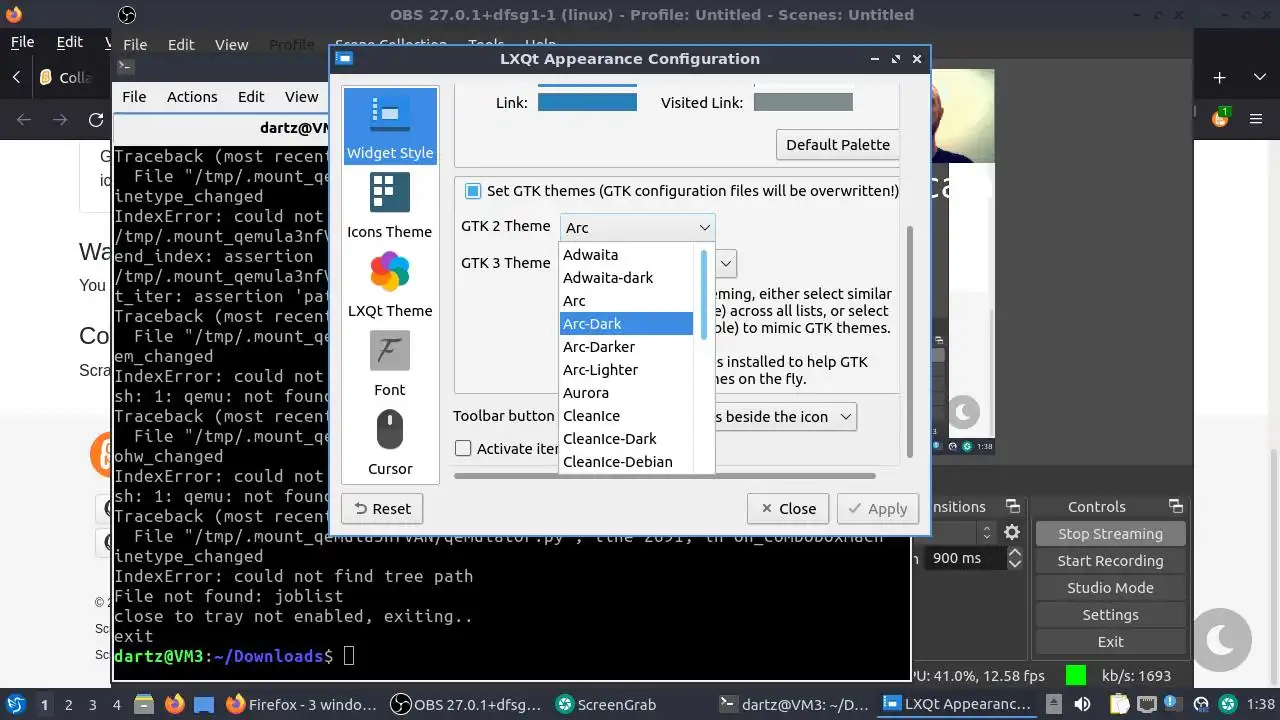Click Stop Streaming in OBS Controls
The height and width of the screenshot is (720, 1280).
tap(1110, 534)
